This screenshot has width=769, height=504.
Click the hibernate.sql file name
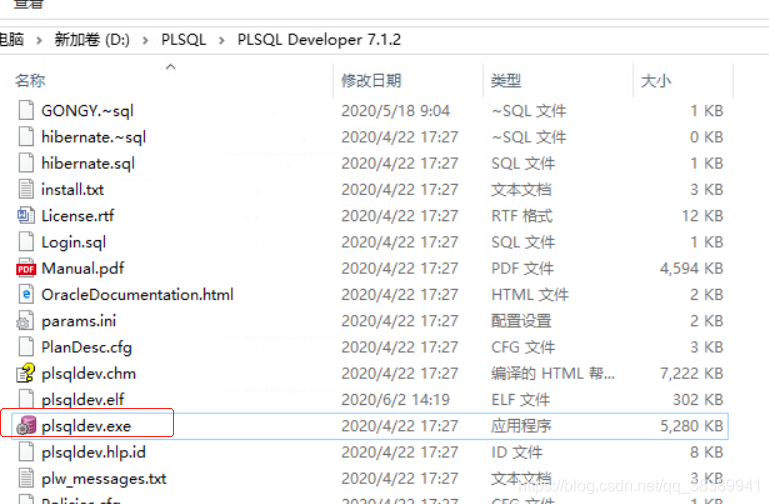(88, 163)
